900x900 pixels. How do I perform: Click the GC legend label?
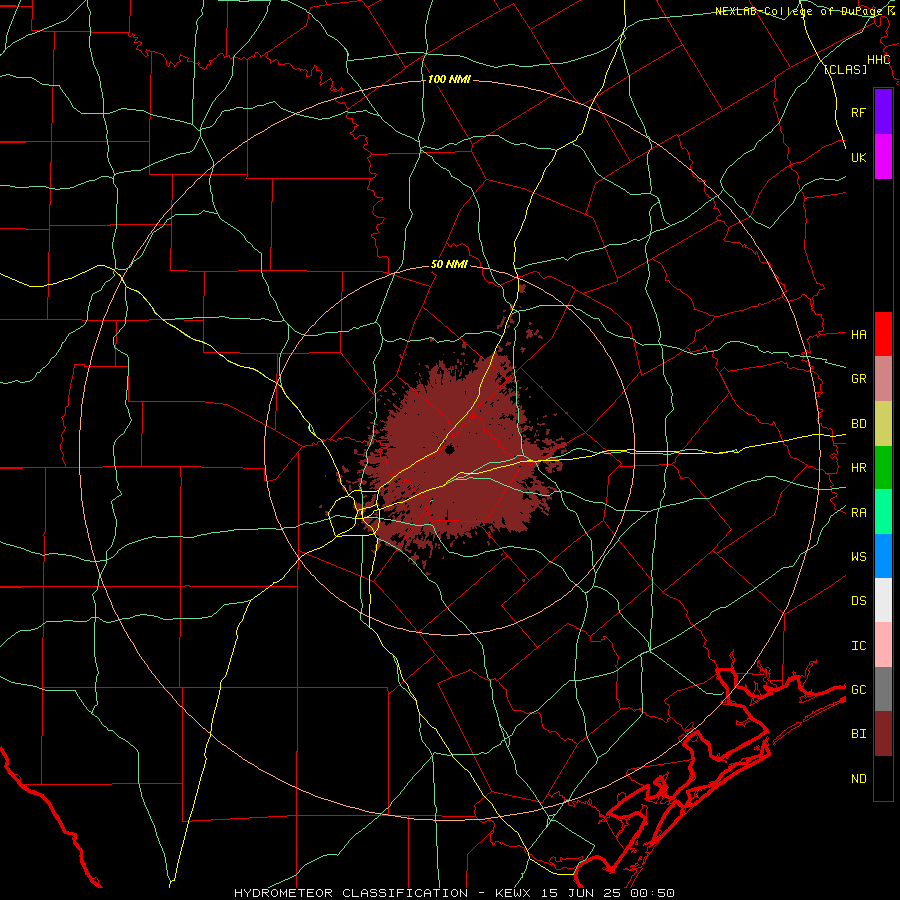[858, 689]
